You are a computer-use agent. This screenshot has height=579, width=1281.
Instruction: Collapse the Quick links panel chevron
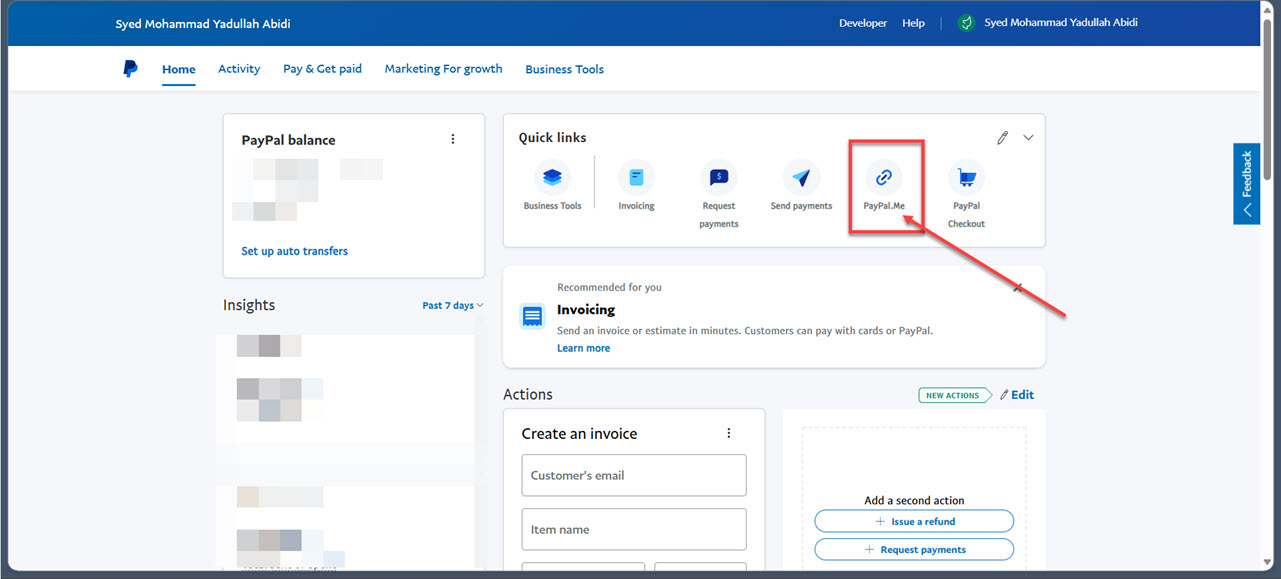tap(1028, 138)
